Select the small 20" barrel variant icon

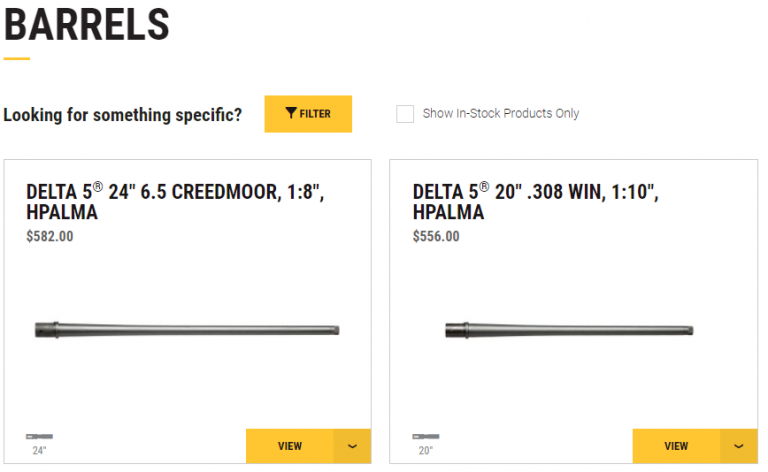pos(425,437)
